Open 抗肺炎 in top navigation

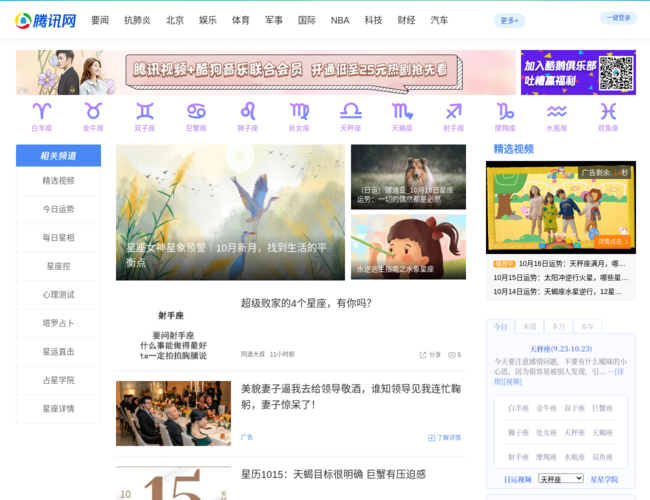[137, 20]
